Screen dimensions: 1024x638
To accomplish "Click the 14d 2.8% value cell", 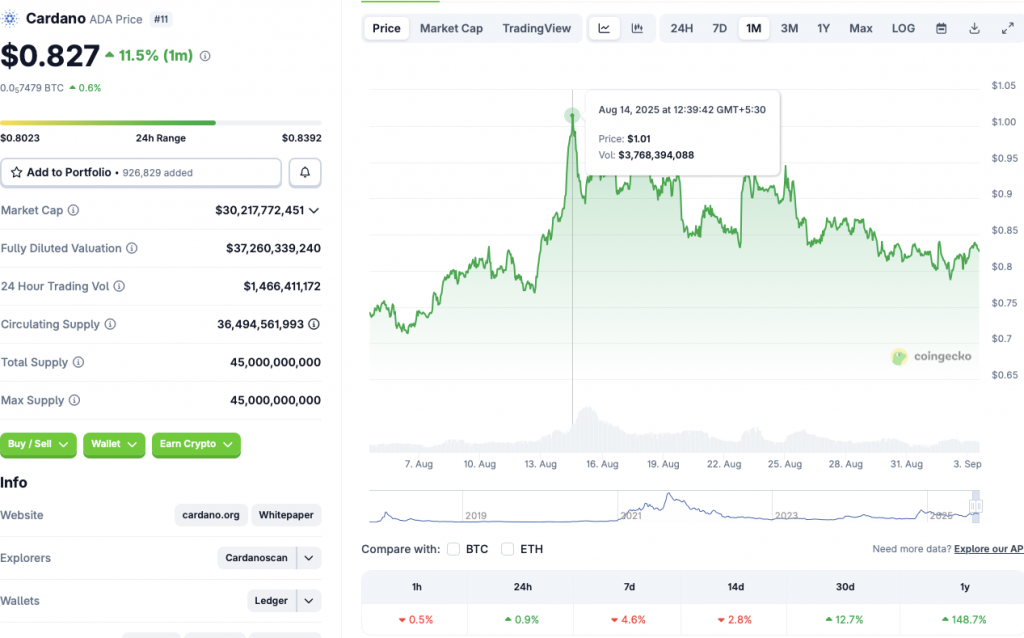I will tap(734, 620).
